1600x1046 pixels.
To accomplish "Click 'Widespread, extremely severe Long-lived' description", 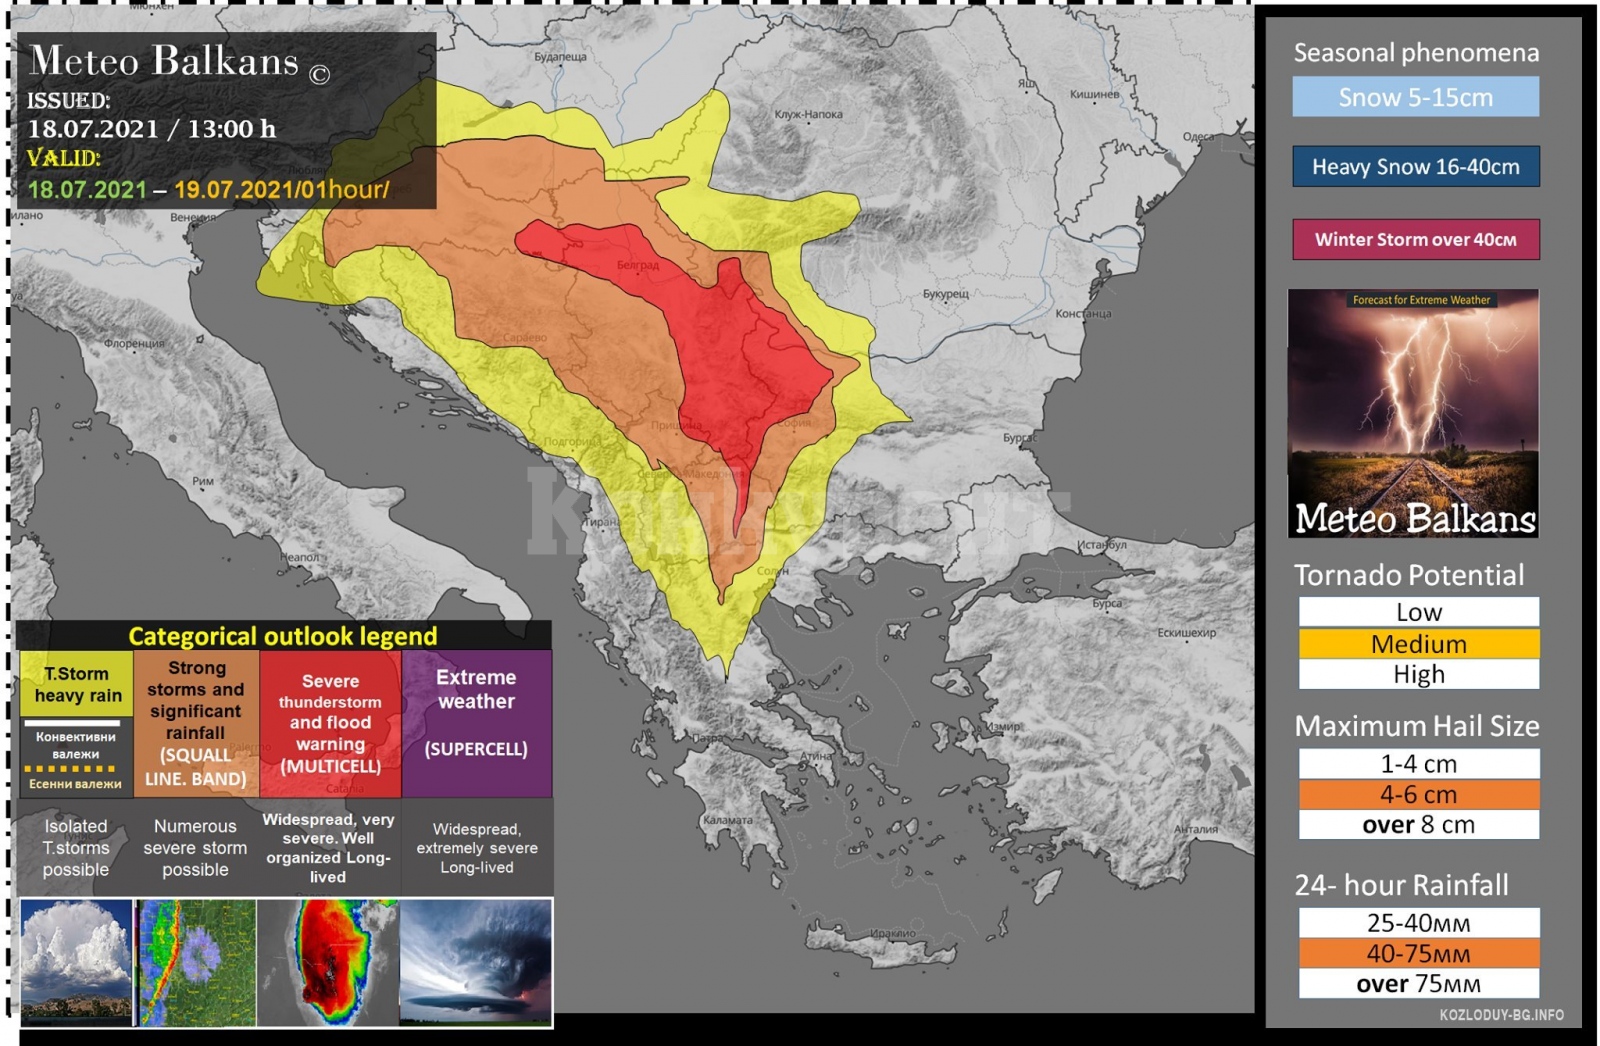I will pyautogui.click(x=477, y=848).
